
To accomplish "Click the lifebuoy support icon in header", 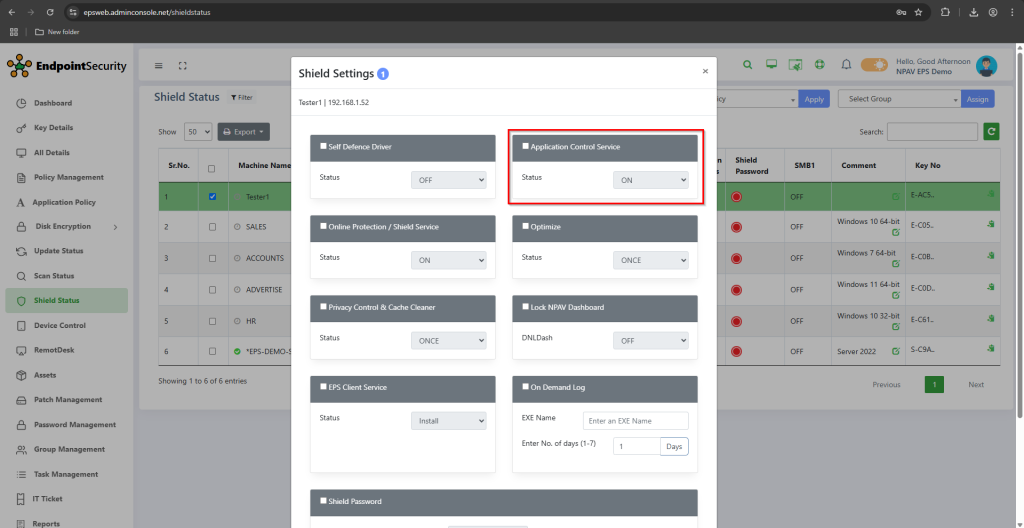I will click(819, 65).
